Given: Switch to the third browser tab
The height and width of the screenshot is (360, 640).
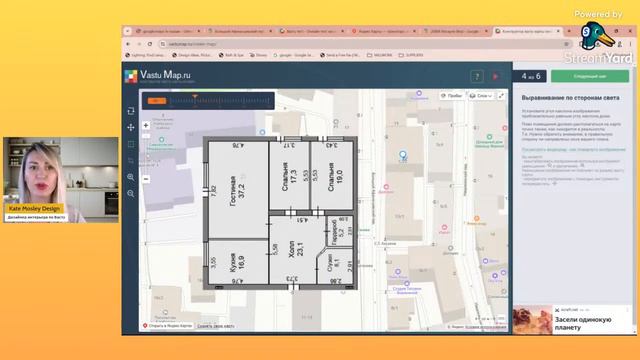Looking at the screenshot, I should coord(311,31).
